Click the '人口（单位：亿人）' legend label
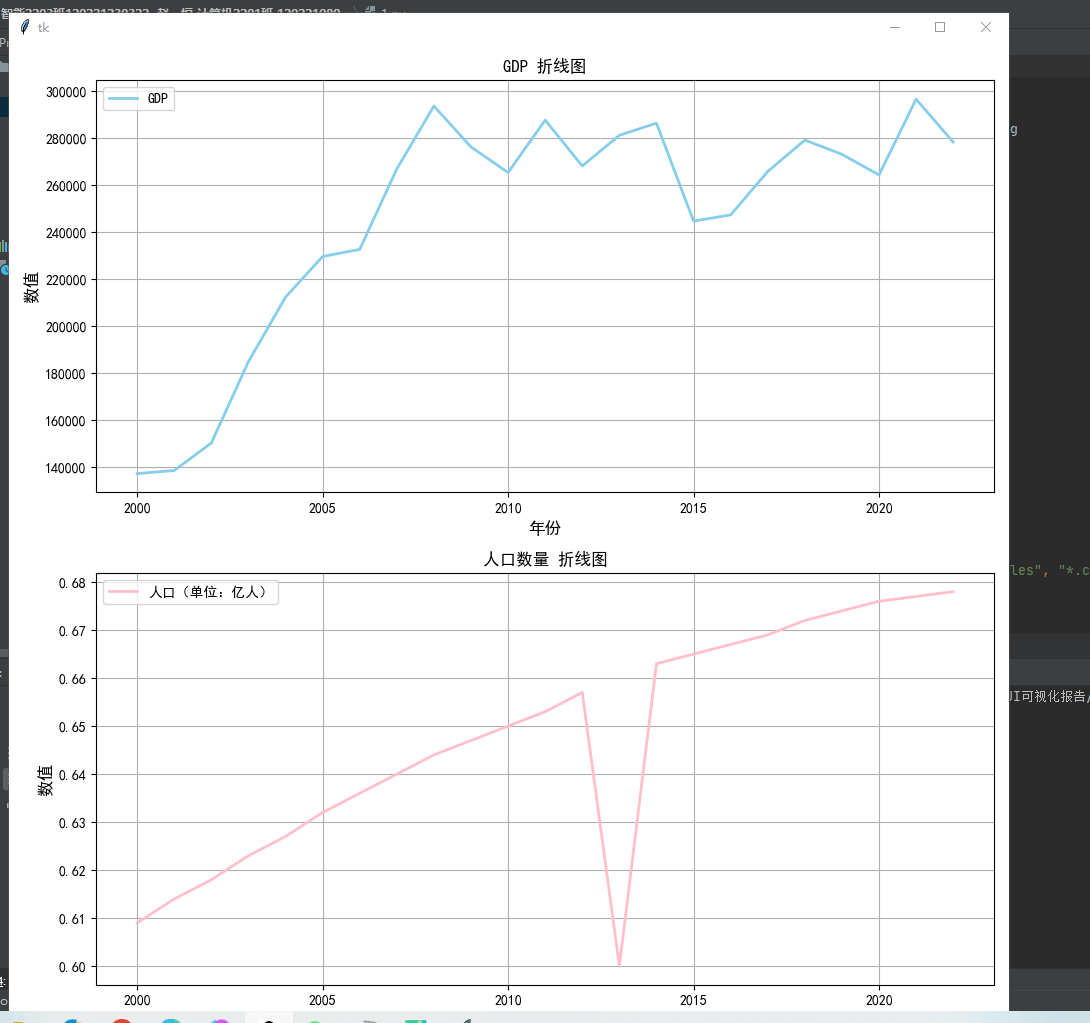Viewport: 1090px width, 1023px height. [x=208, y=592]
